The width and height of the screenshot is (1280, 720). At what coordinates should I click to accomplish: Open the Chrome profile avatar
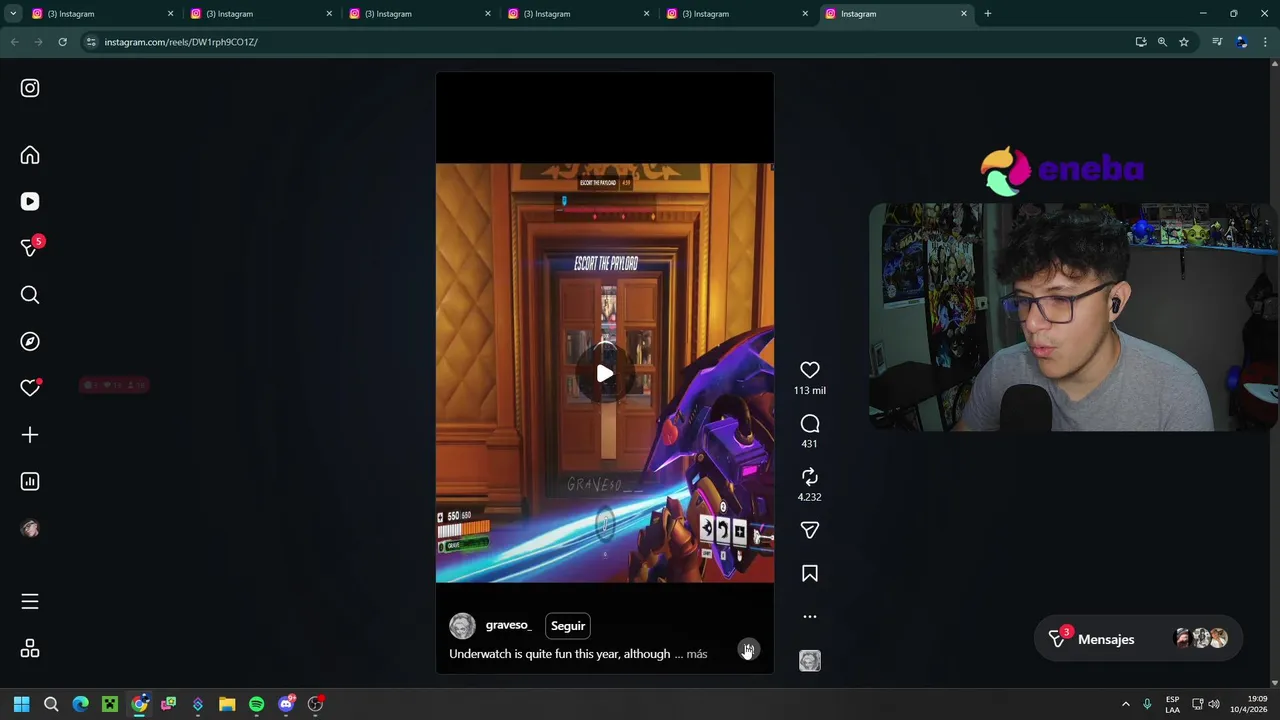[1241, 42]
